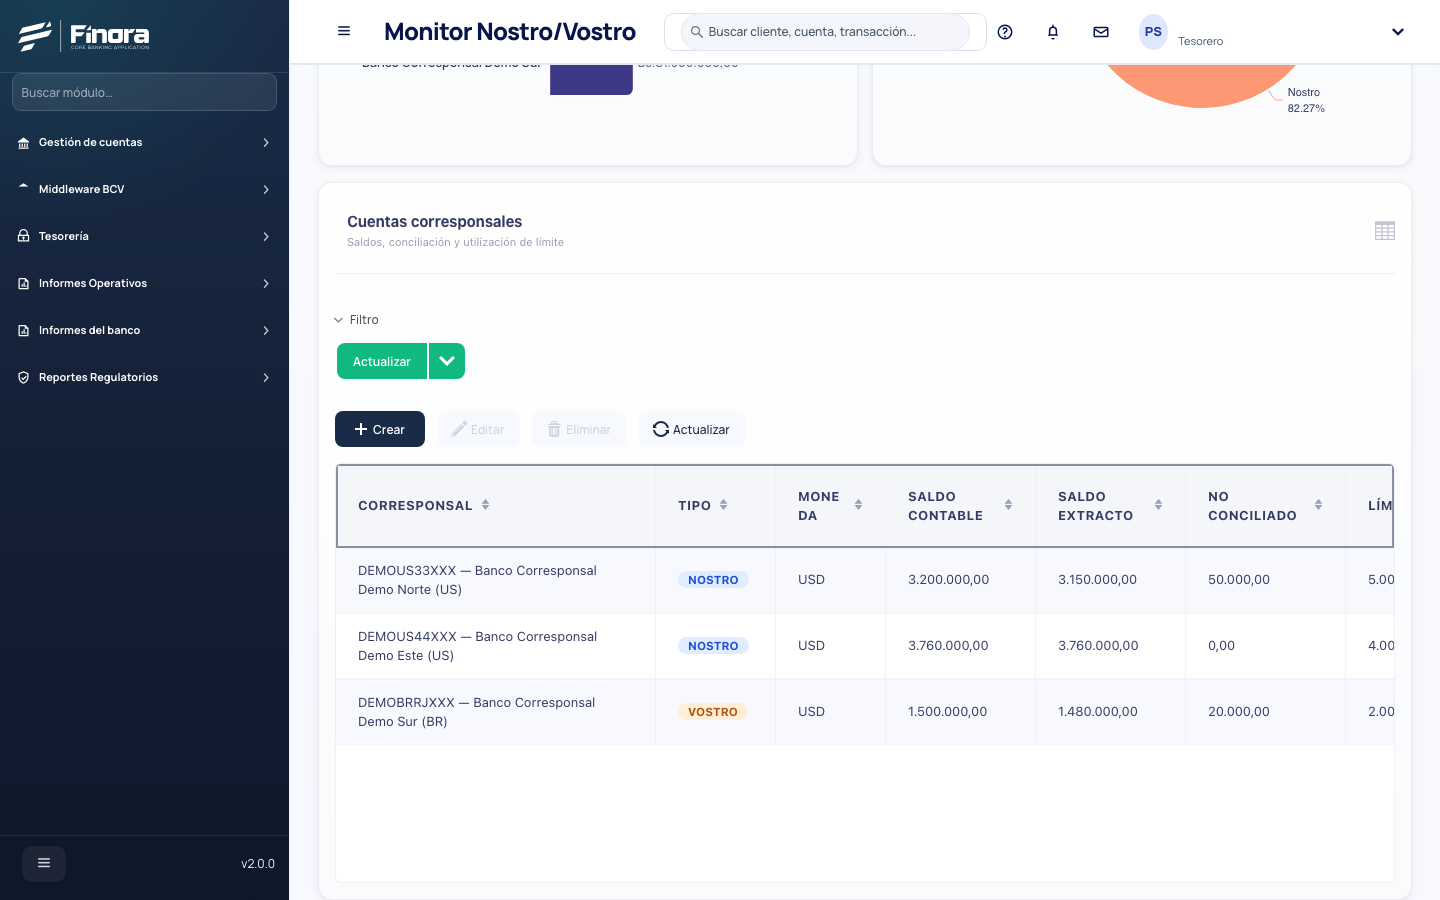
Task: Click the Eliminar button
Action: pyautogui.click(x=580, y=429)
